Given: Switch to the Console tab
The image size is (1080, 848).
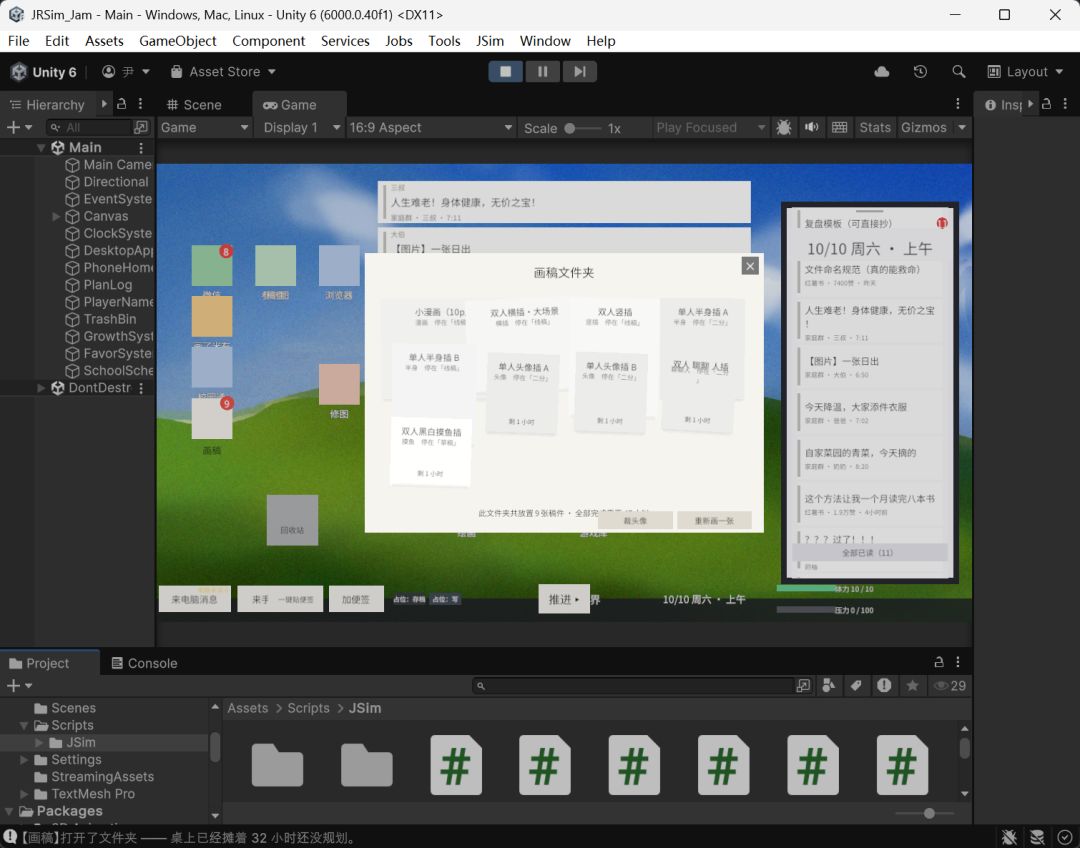Looking at the screenshot, I should [x=145, y=663].
